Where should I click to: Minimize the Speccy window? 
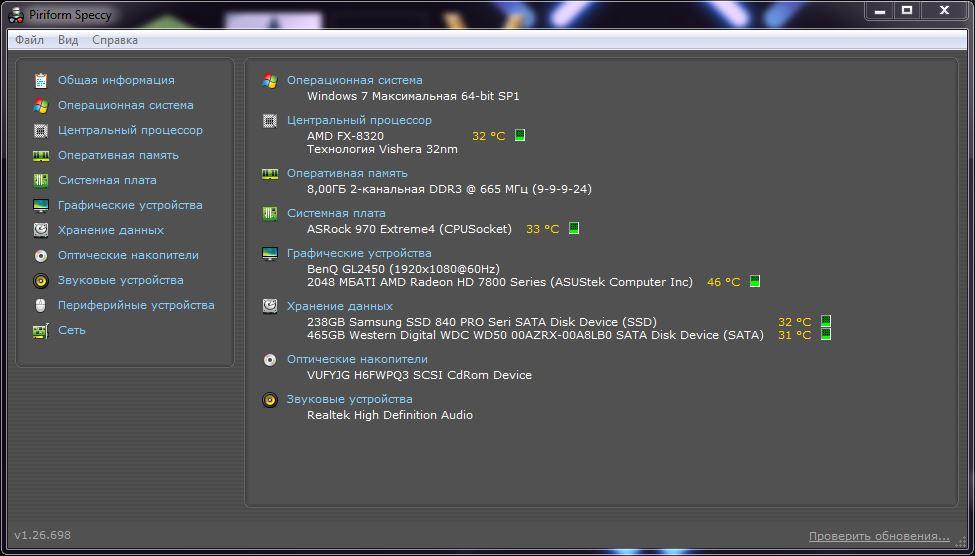click(880, 9)
